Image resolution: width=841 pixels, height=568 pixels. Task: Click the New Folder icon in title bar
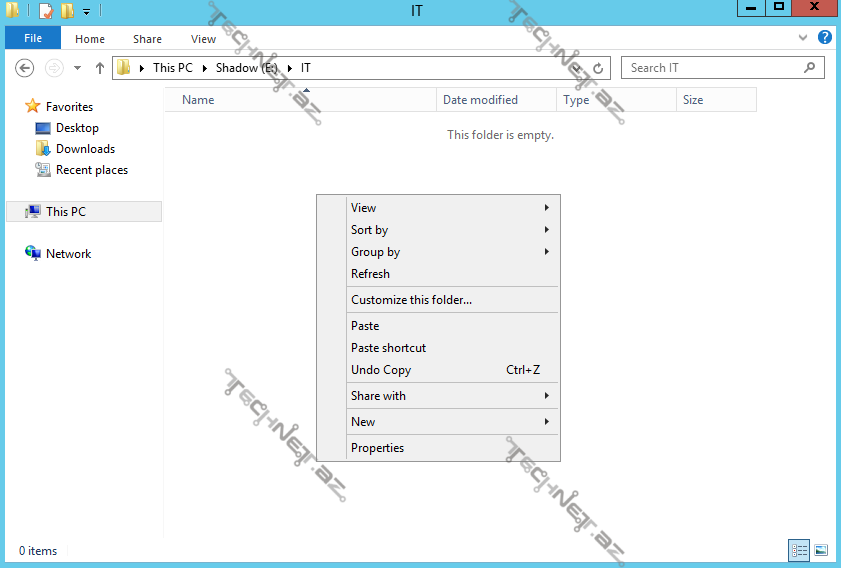(67, 11)
